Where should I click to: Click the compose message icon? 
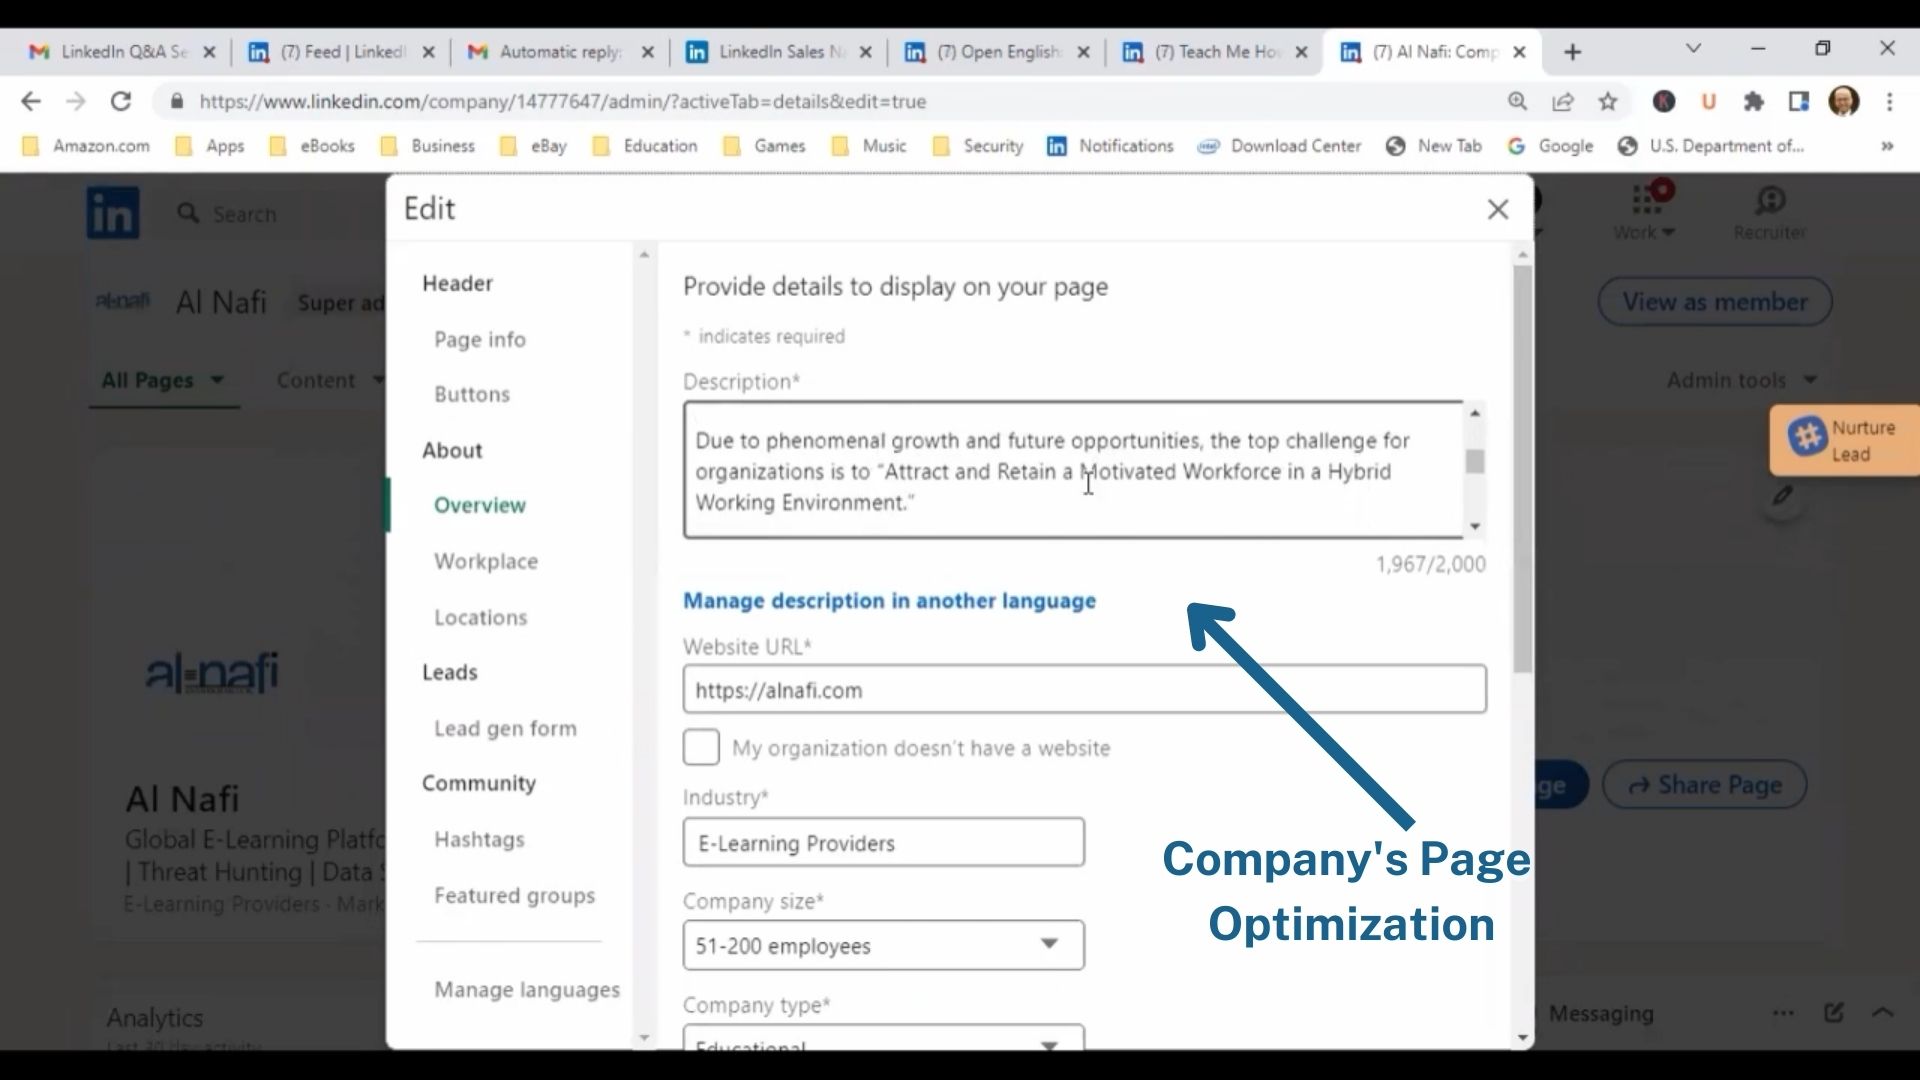(1833, 1013)
